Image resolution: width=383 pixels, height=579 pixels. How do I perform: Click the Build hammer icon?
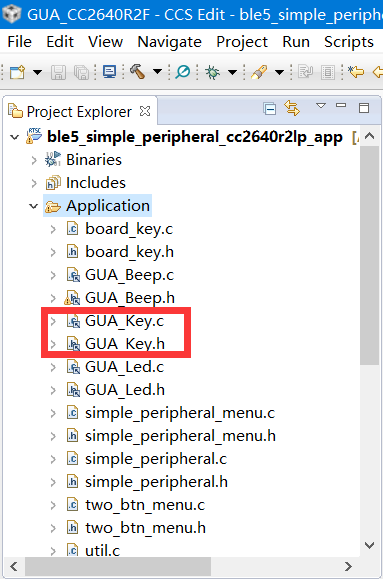point(137,72)
